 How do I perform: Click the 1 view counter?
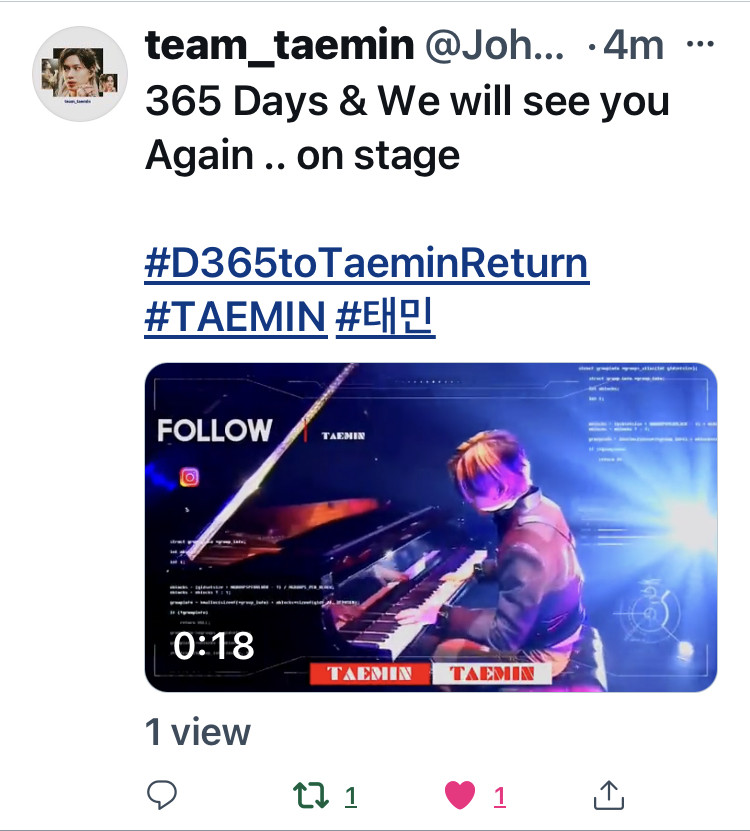pyautogui.click(x=197, y=732)
